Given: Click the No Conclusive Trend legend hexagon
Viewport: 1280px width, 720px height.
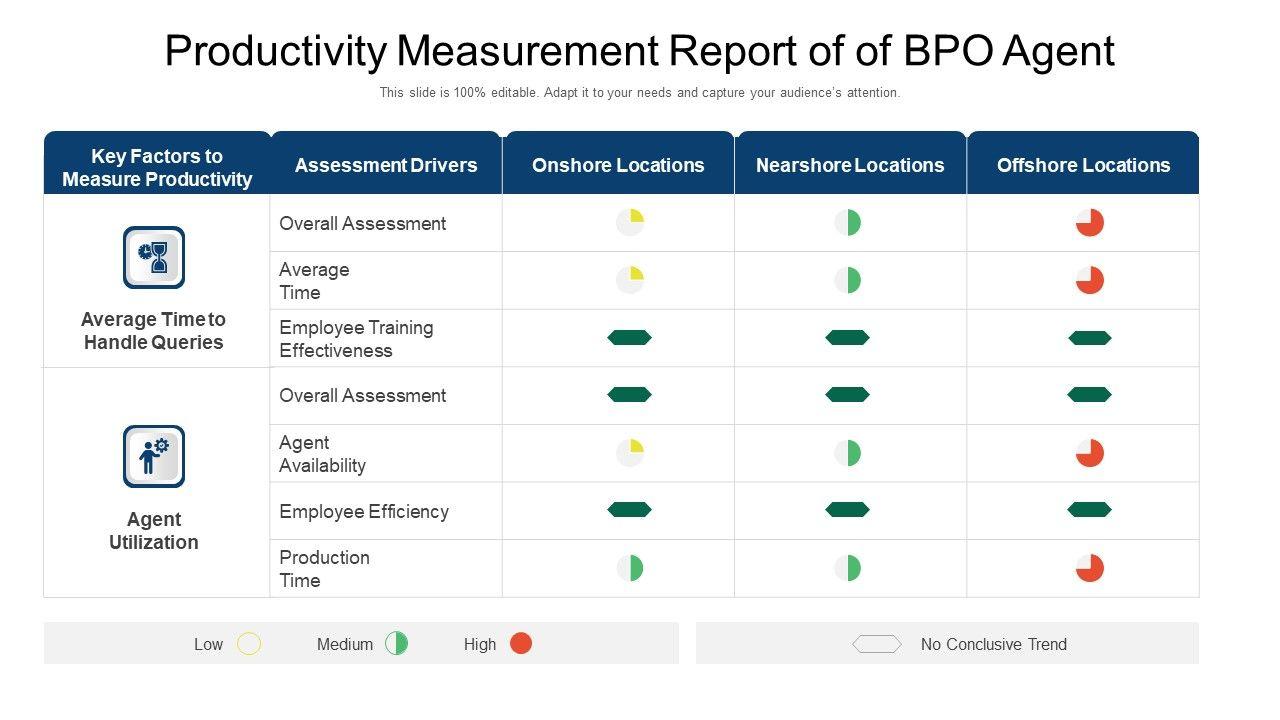Looking at the screenshot, I should coord(877,644).
